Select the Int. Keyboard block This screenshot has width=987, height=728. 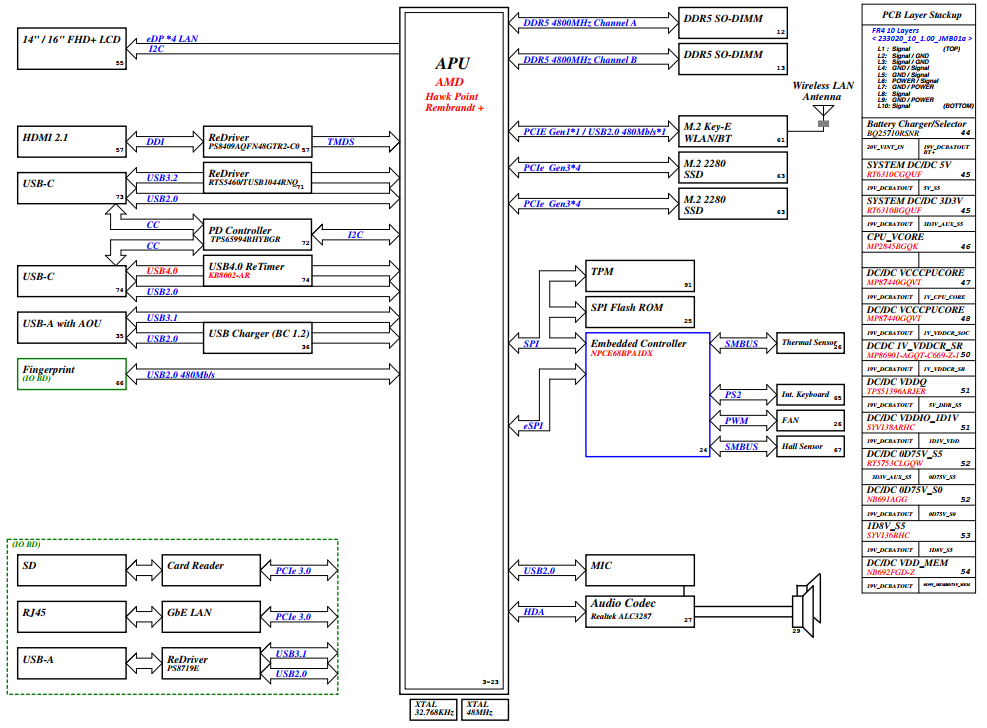tap(810, 395)
